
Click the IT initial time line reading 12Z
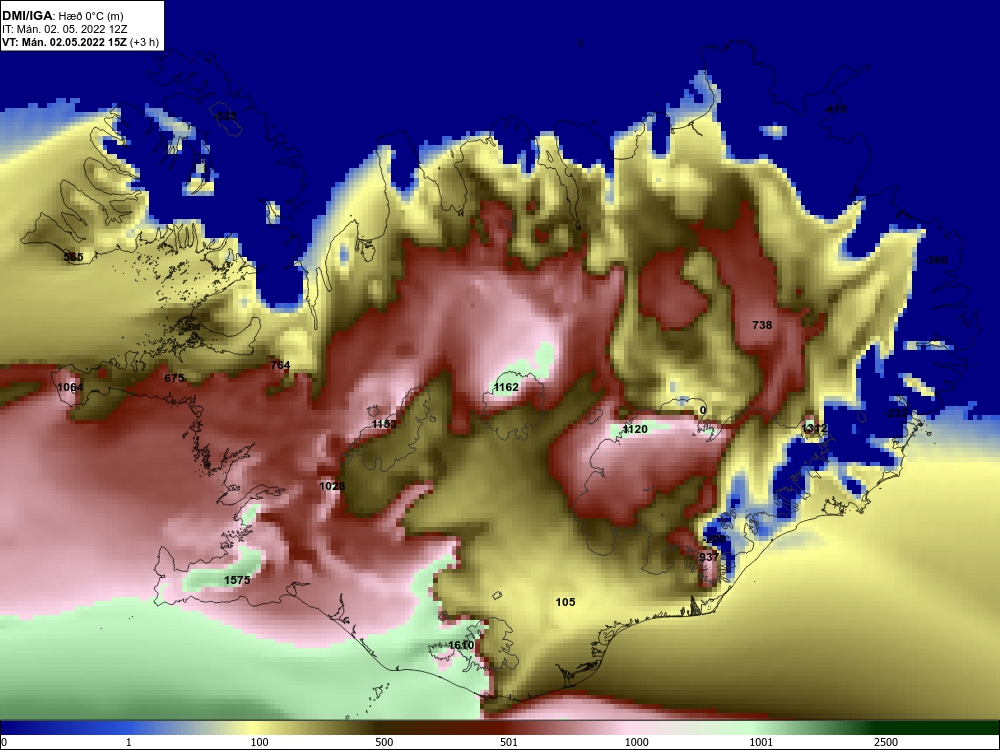pyautogui.click(x=64, y=29)
